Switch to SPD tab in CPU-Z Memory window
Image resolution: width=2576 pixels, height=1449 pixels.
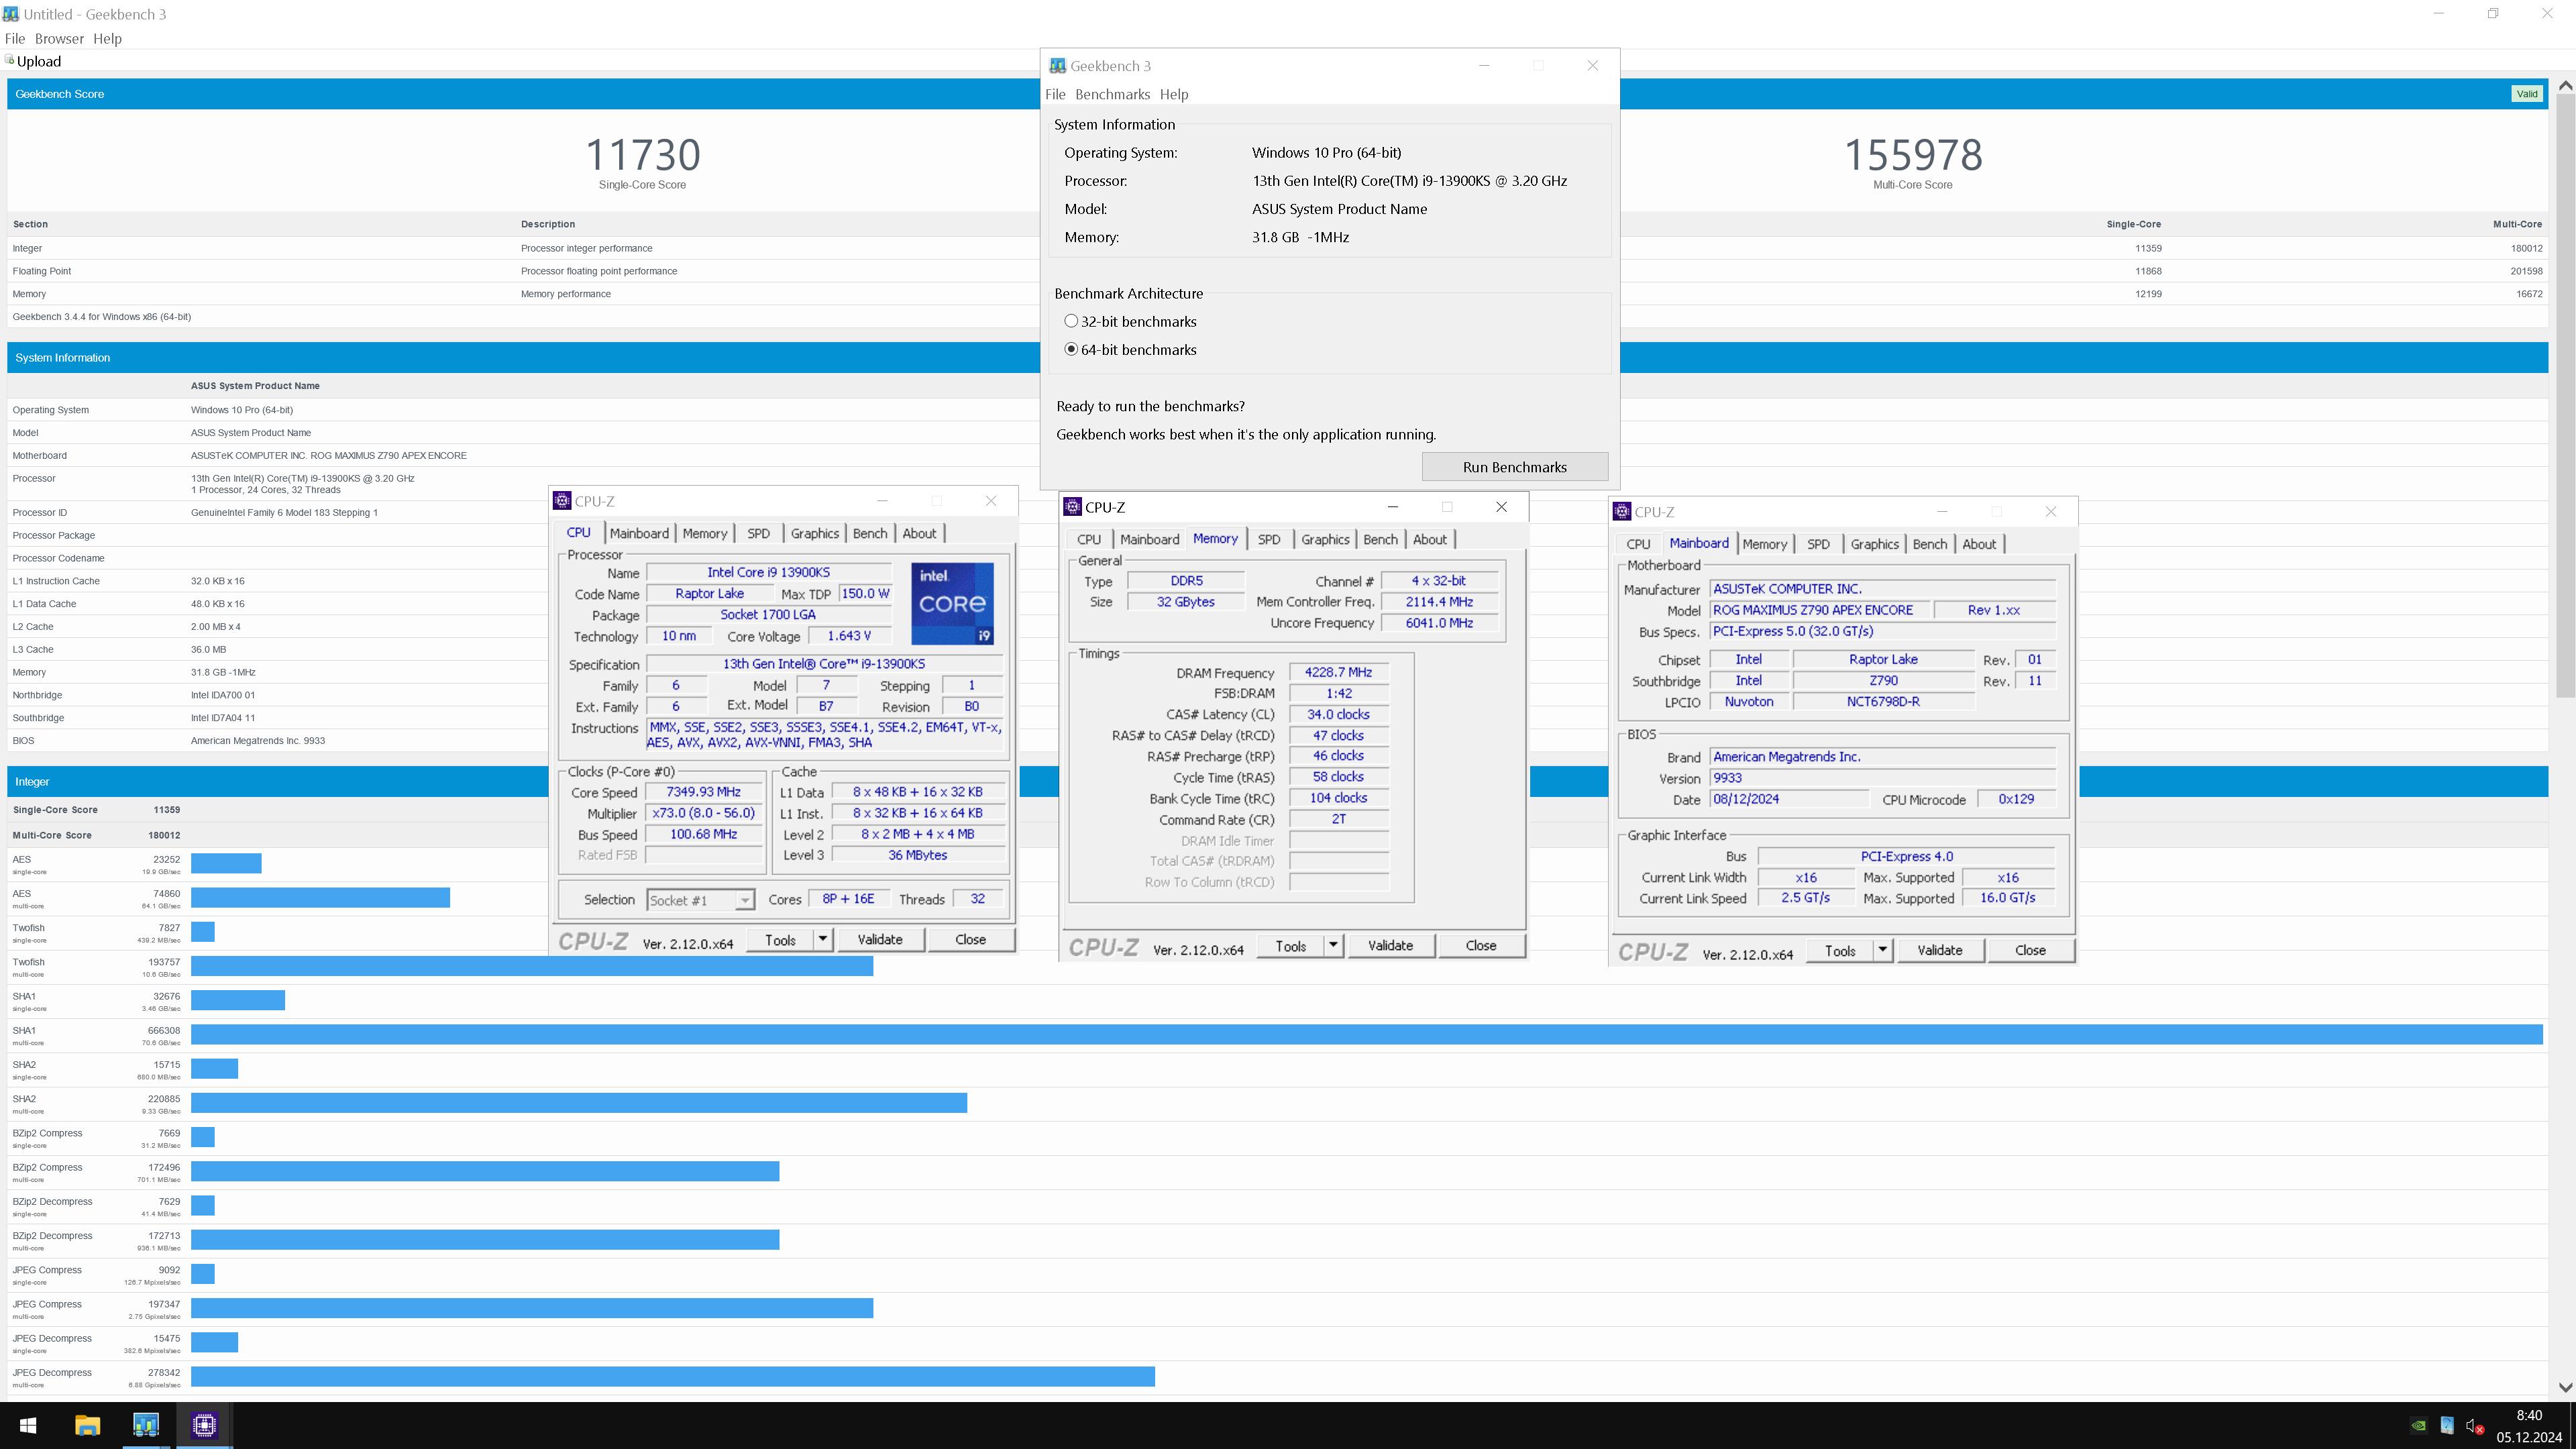pos(1269,539)
